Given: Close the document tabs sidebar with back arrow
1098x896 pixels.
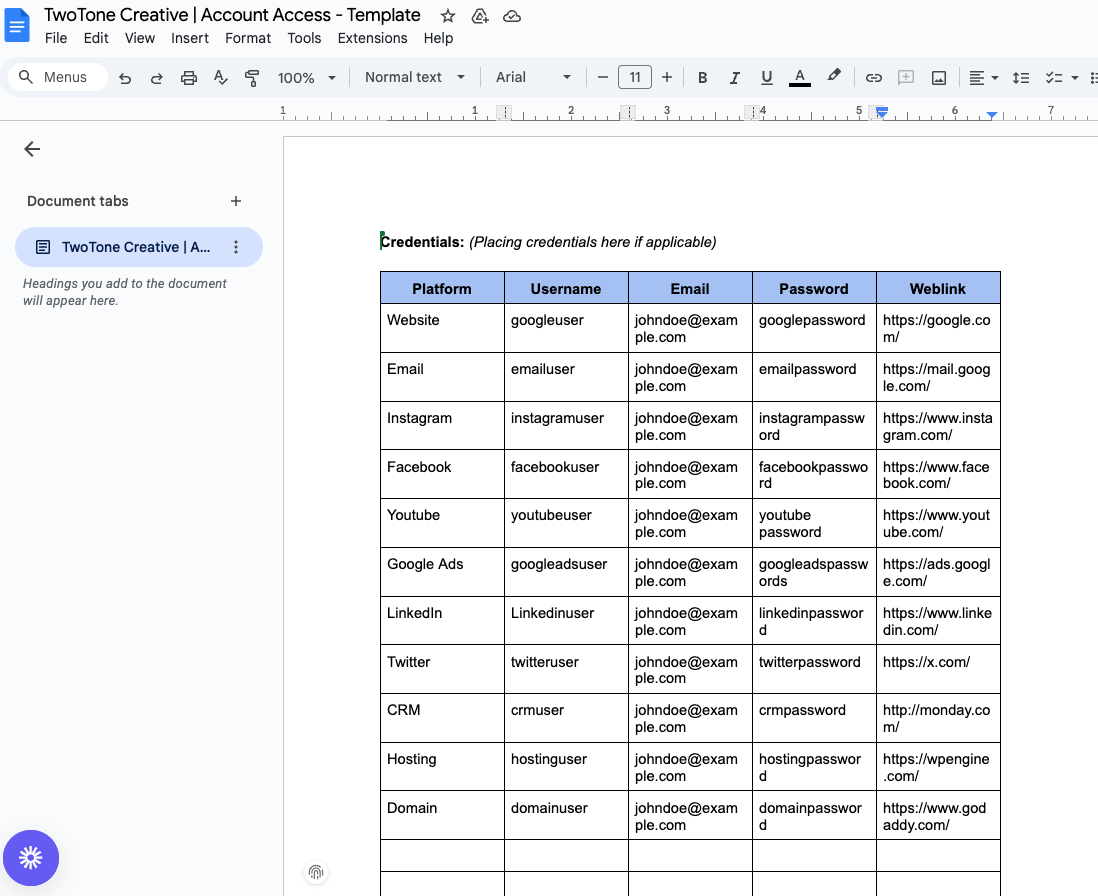Looking at the screenshot, I should (32, 149).
